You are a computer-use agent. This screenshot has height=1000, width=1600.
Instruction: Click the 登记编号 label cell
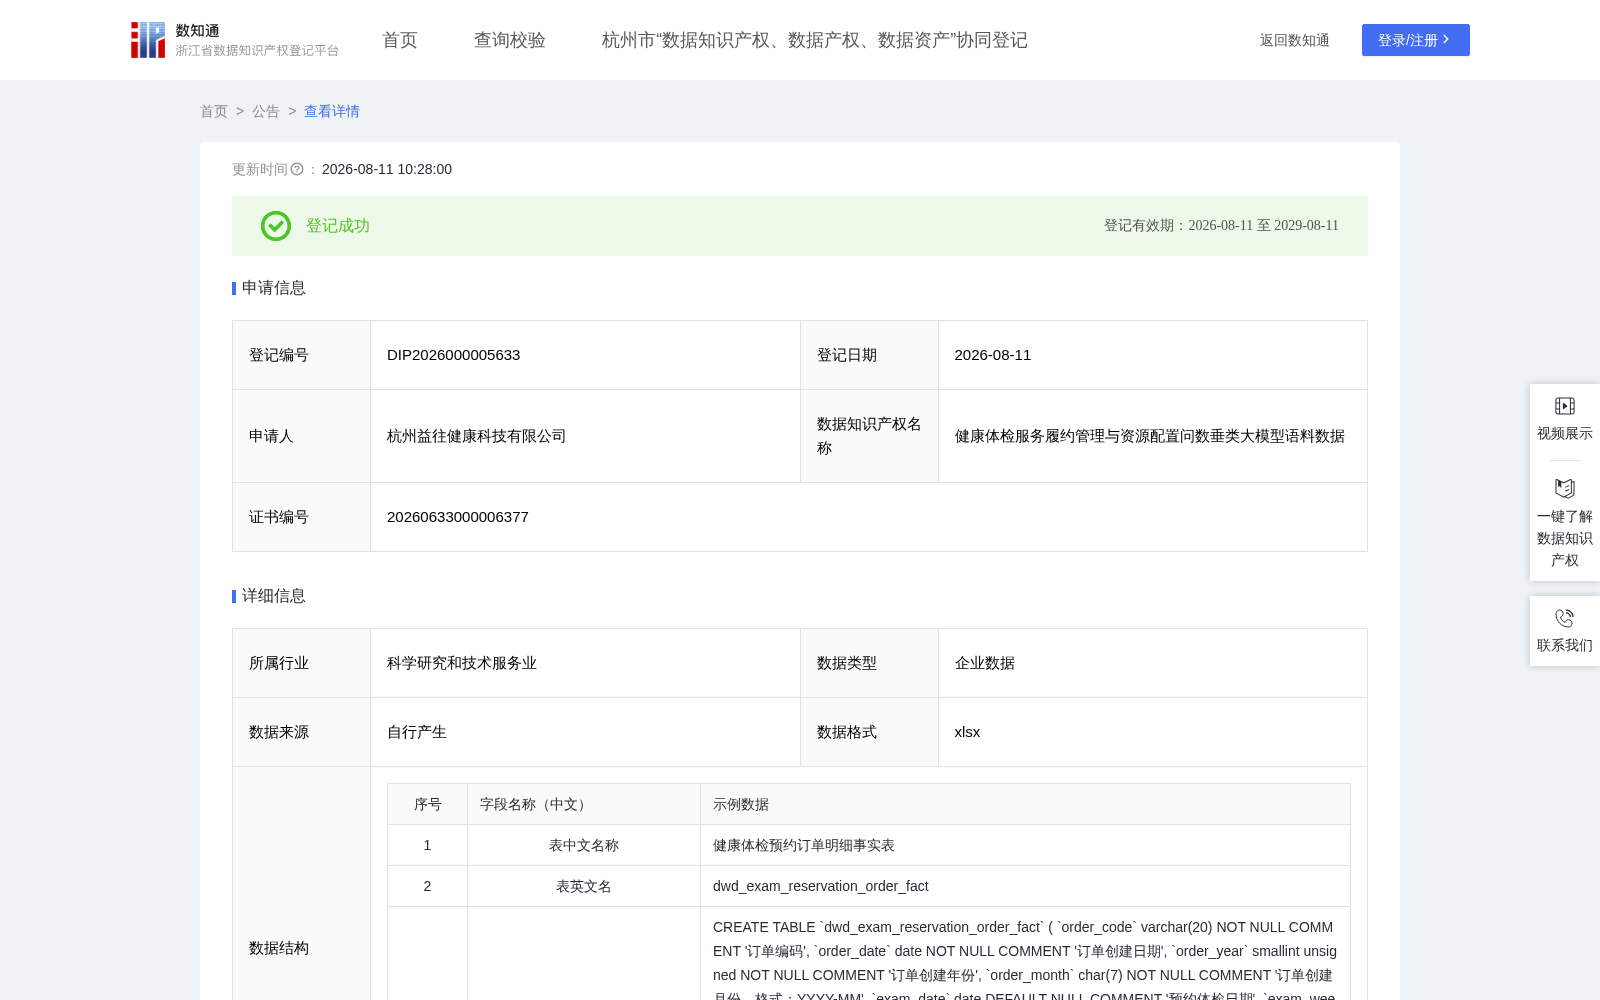click(302, 355)
